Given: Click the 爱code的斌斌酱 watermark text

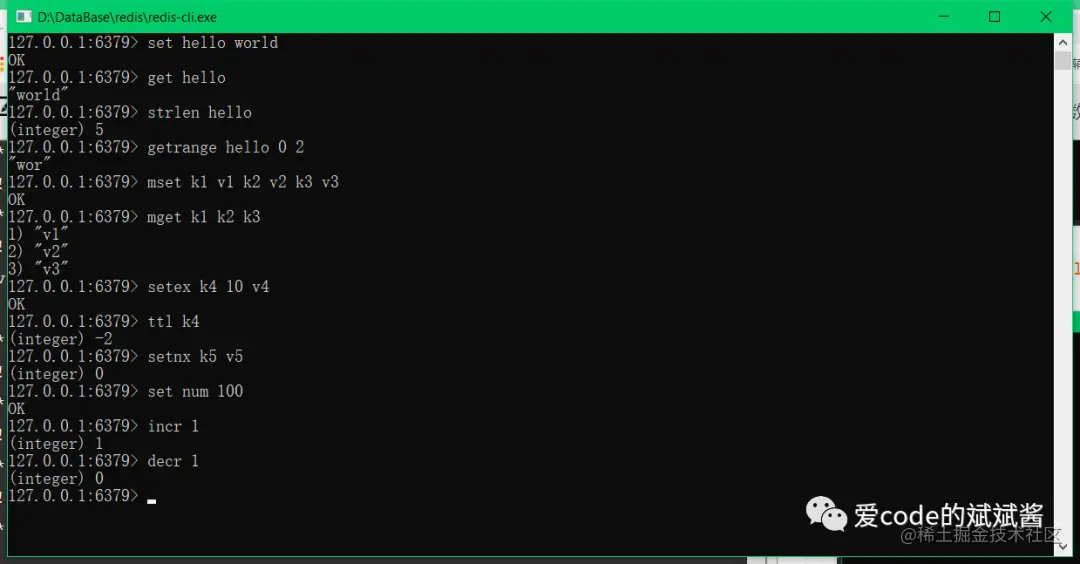Looking at the screenshot, I should [x=948, y=515].
